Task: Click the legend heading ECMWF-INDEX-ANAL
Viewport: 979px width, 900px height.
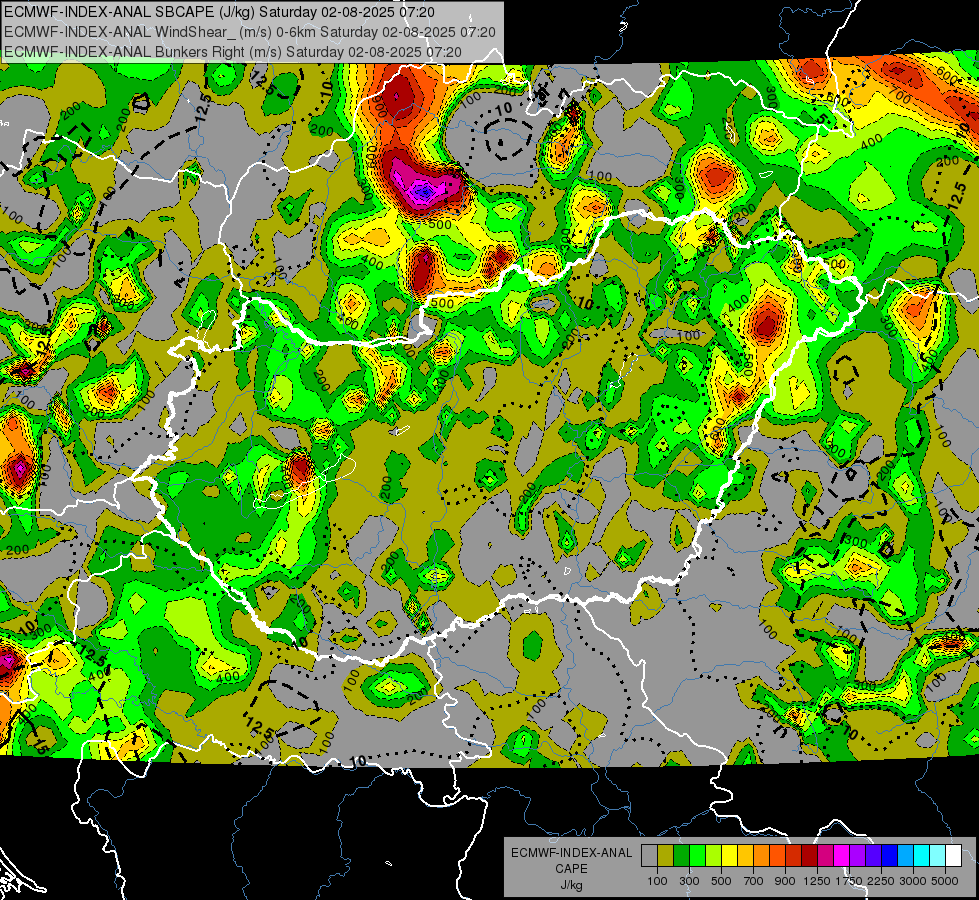Action: [571, 853]
